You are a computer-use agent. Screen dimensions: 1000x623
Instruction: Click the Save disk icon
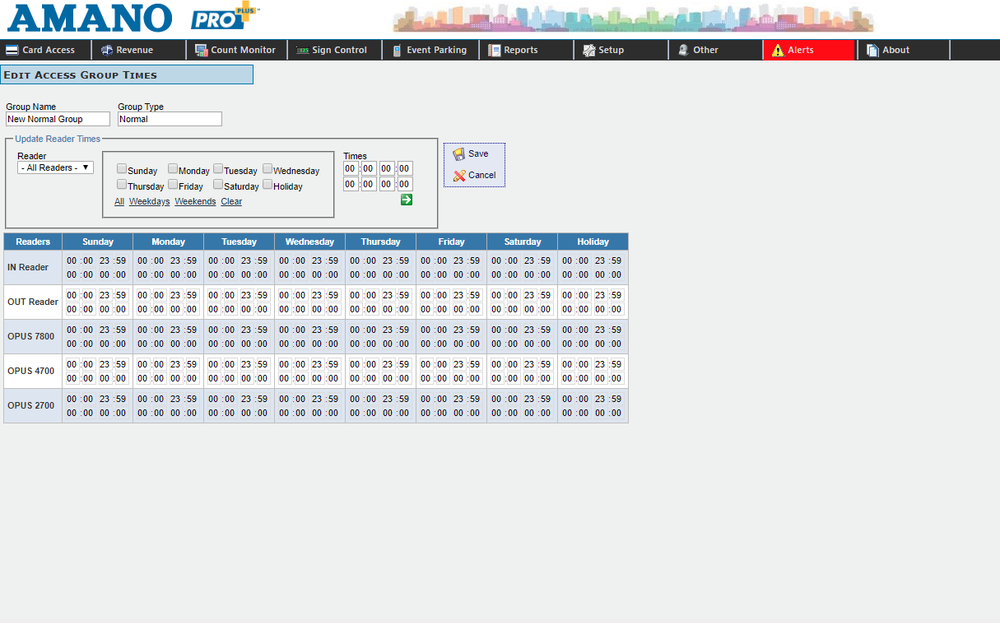459,154
